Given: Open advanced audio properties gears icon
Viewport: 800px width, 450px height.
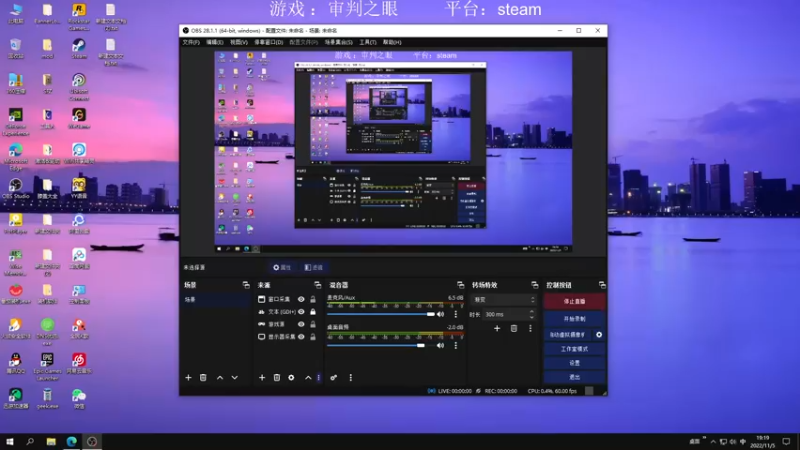Looking at the screenshot, I should point(334,378).
